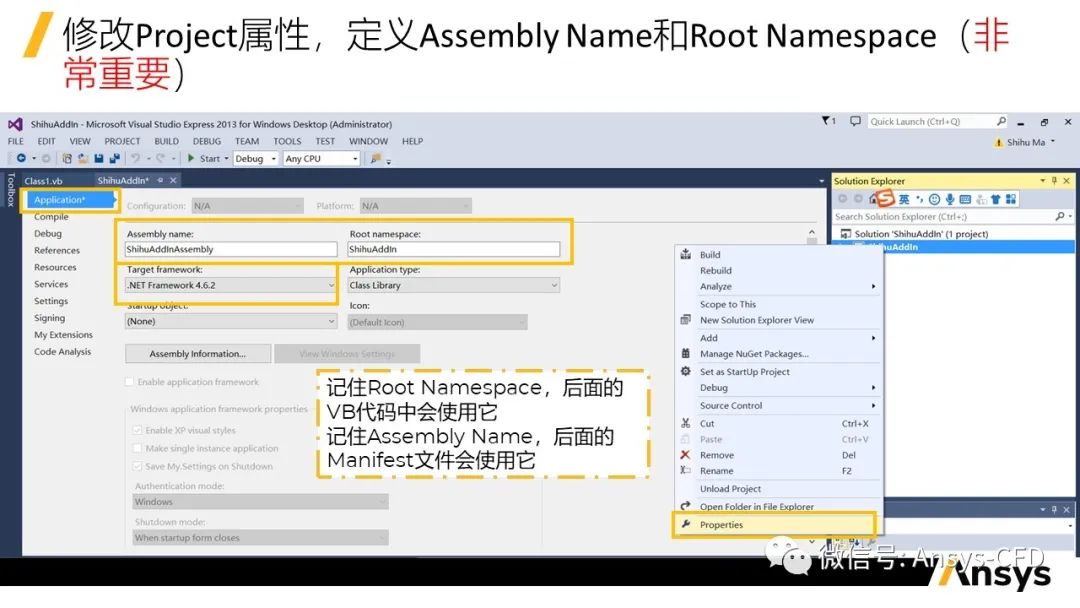The image size is (1080, 608).
Task: Toggle the Enable XP visual styles checkbox
Action: tap(137, 430)
